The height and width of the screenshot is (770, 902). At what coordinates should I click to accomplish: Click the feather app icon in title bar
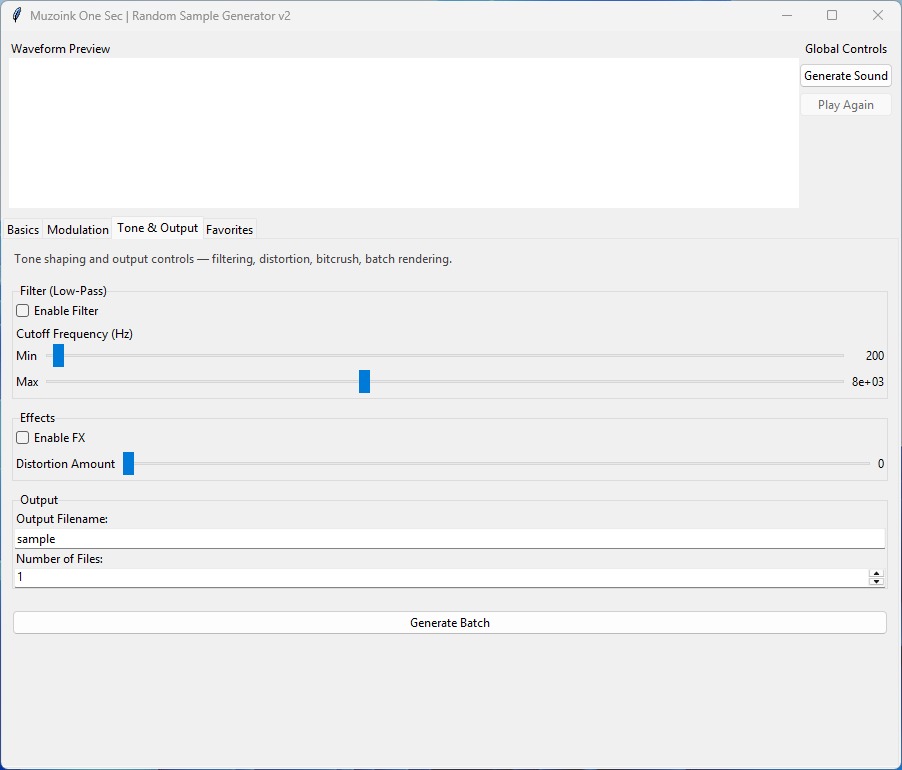coord(17,16)
